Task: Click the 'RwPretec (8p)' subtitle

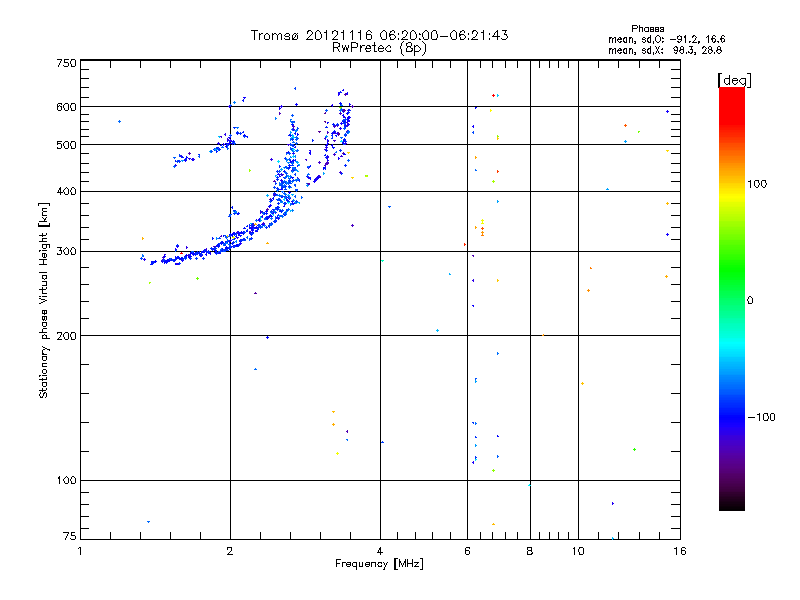Action: point(379,48)
